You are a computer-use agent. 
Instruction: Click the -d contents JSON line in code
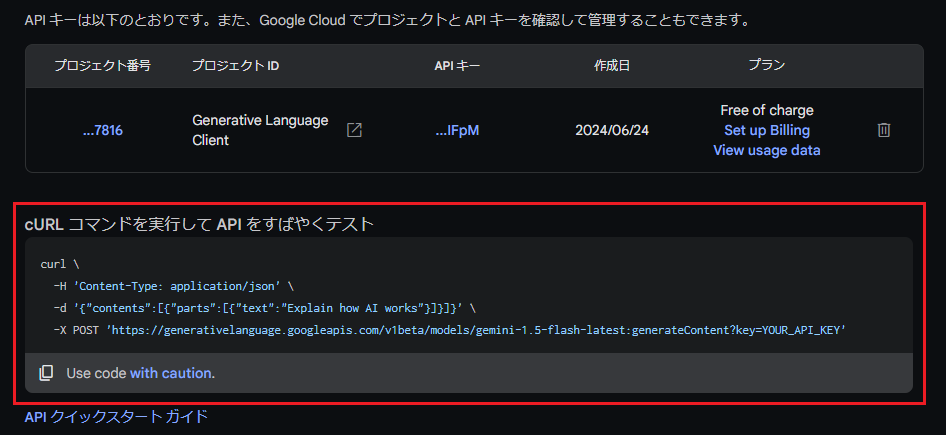click(264, 308)
